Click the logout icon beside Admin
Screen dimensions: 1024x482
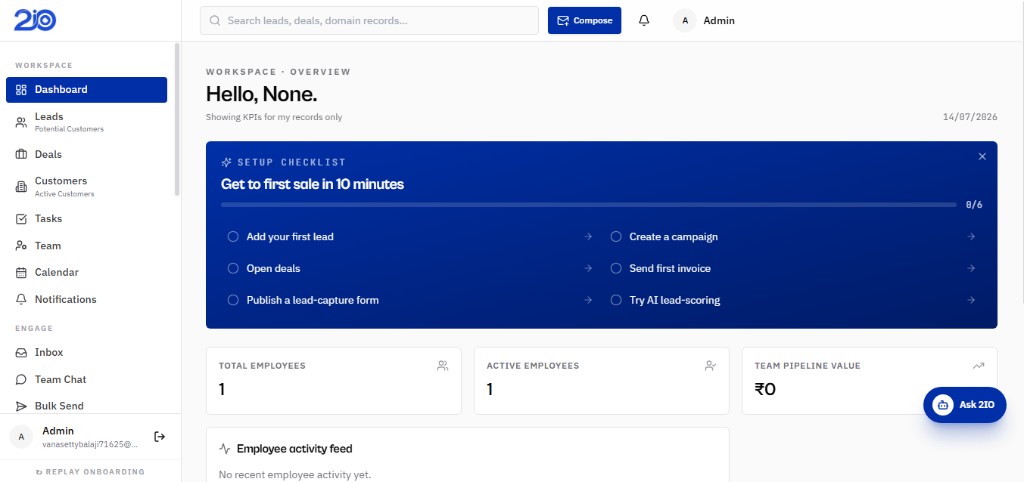(159, 436)
